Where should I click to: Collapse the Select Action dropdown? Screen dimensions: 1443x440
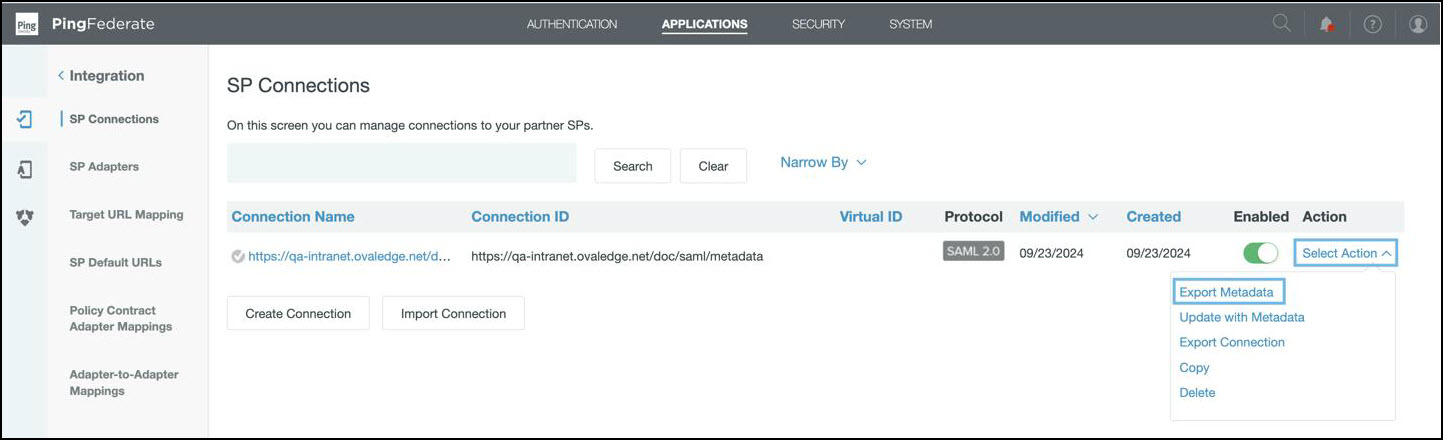(x=1346, y=253)
